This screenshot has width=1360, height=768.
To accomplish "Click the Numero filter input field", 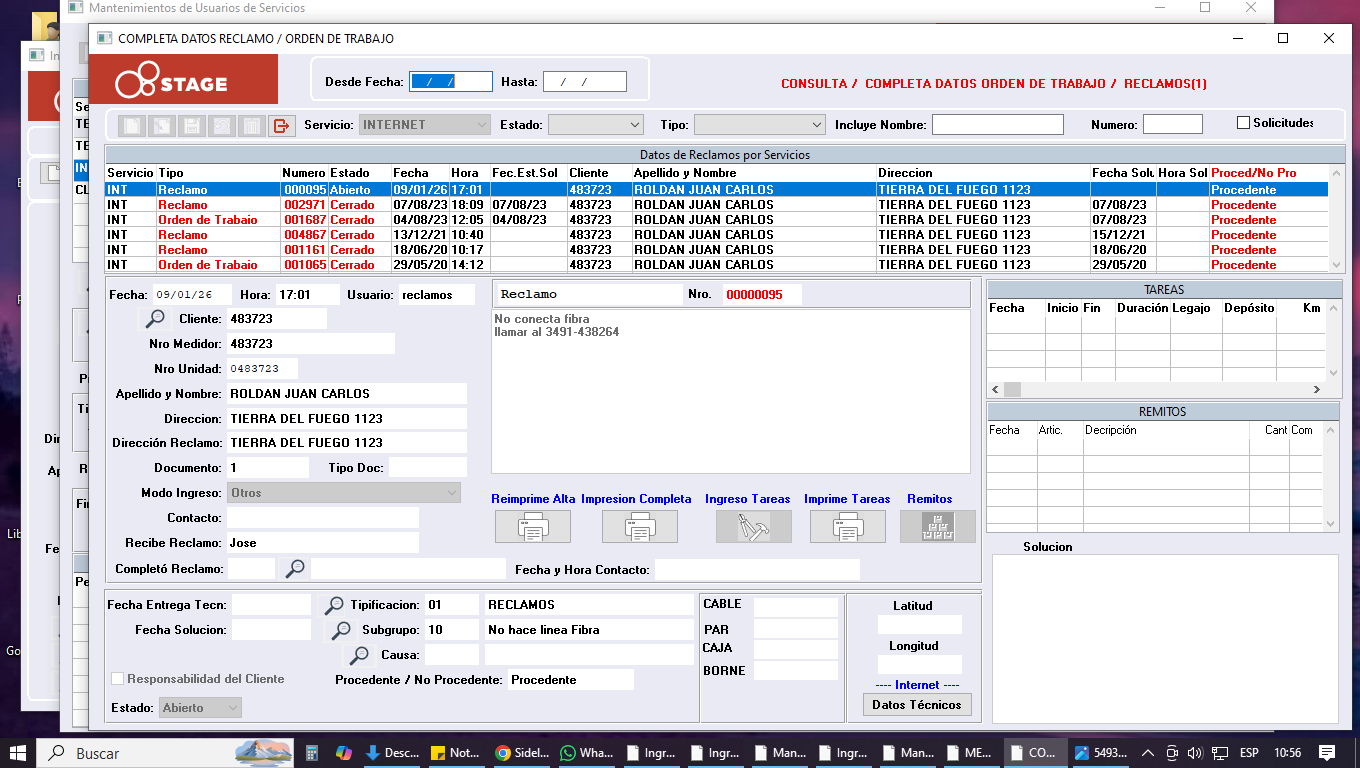I will (x=1172, y=125).
